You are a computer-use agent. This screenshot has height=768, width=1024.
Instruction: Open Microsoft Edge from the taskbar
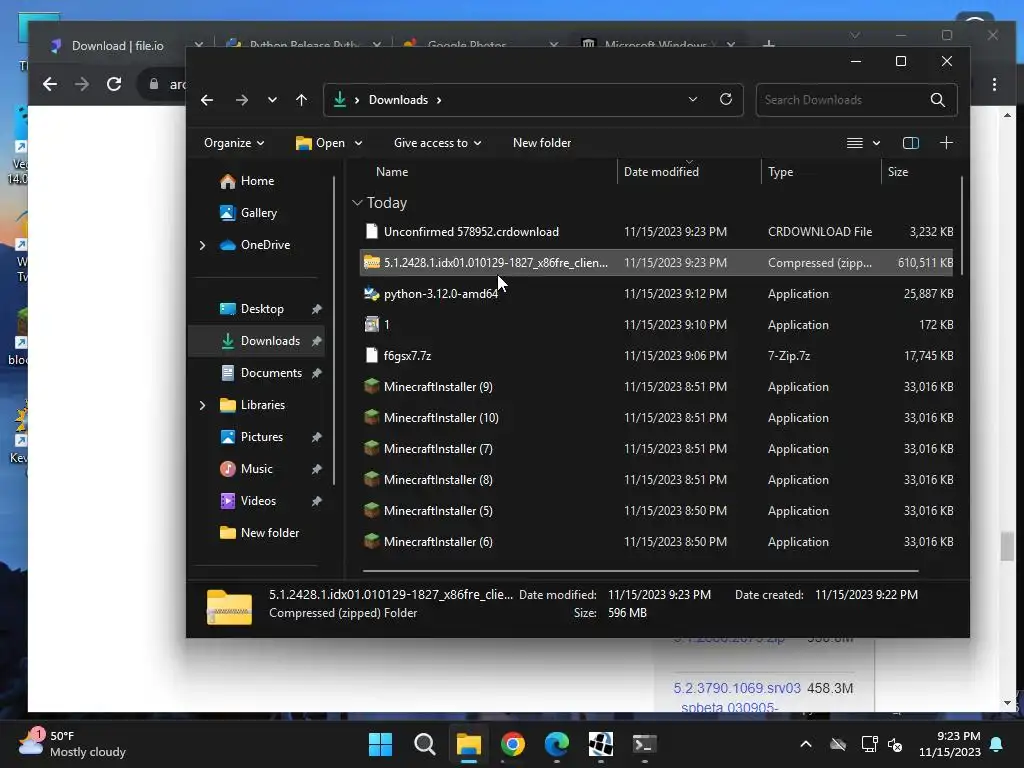[x=556, y=744]
